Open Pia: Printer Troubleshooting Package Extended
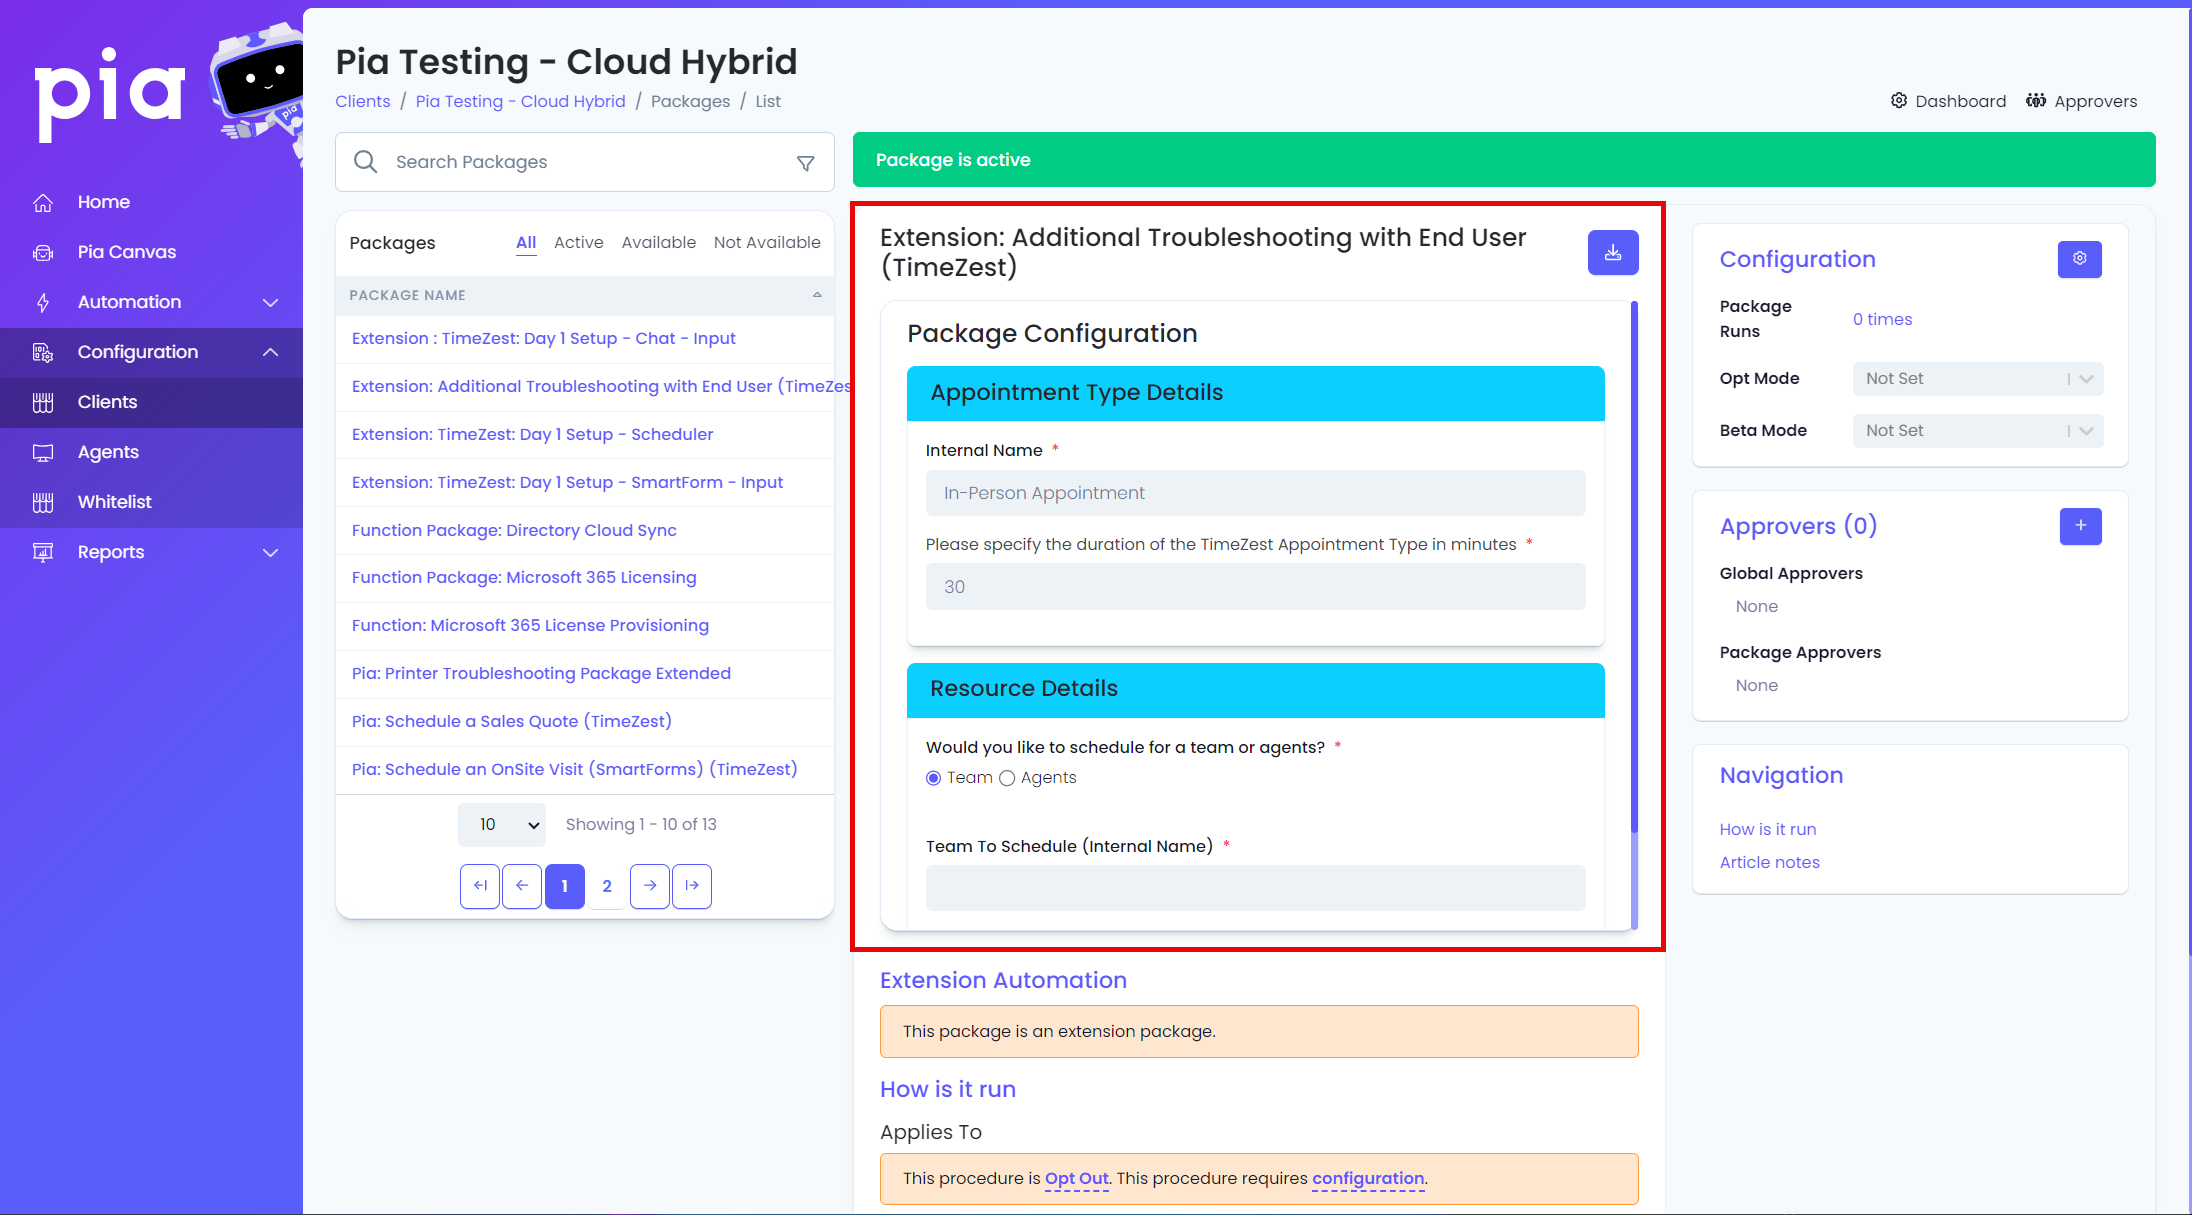The height and width of the screenshot is (1215, 2192). [x=541, y=673]
